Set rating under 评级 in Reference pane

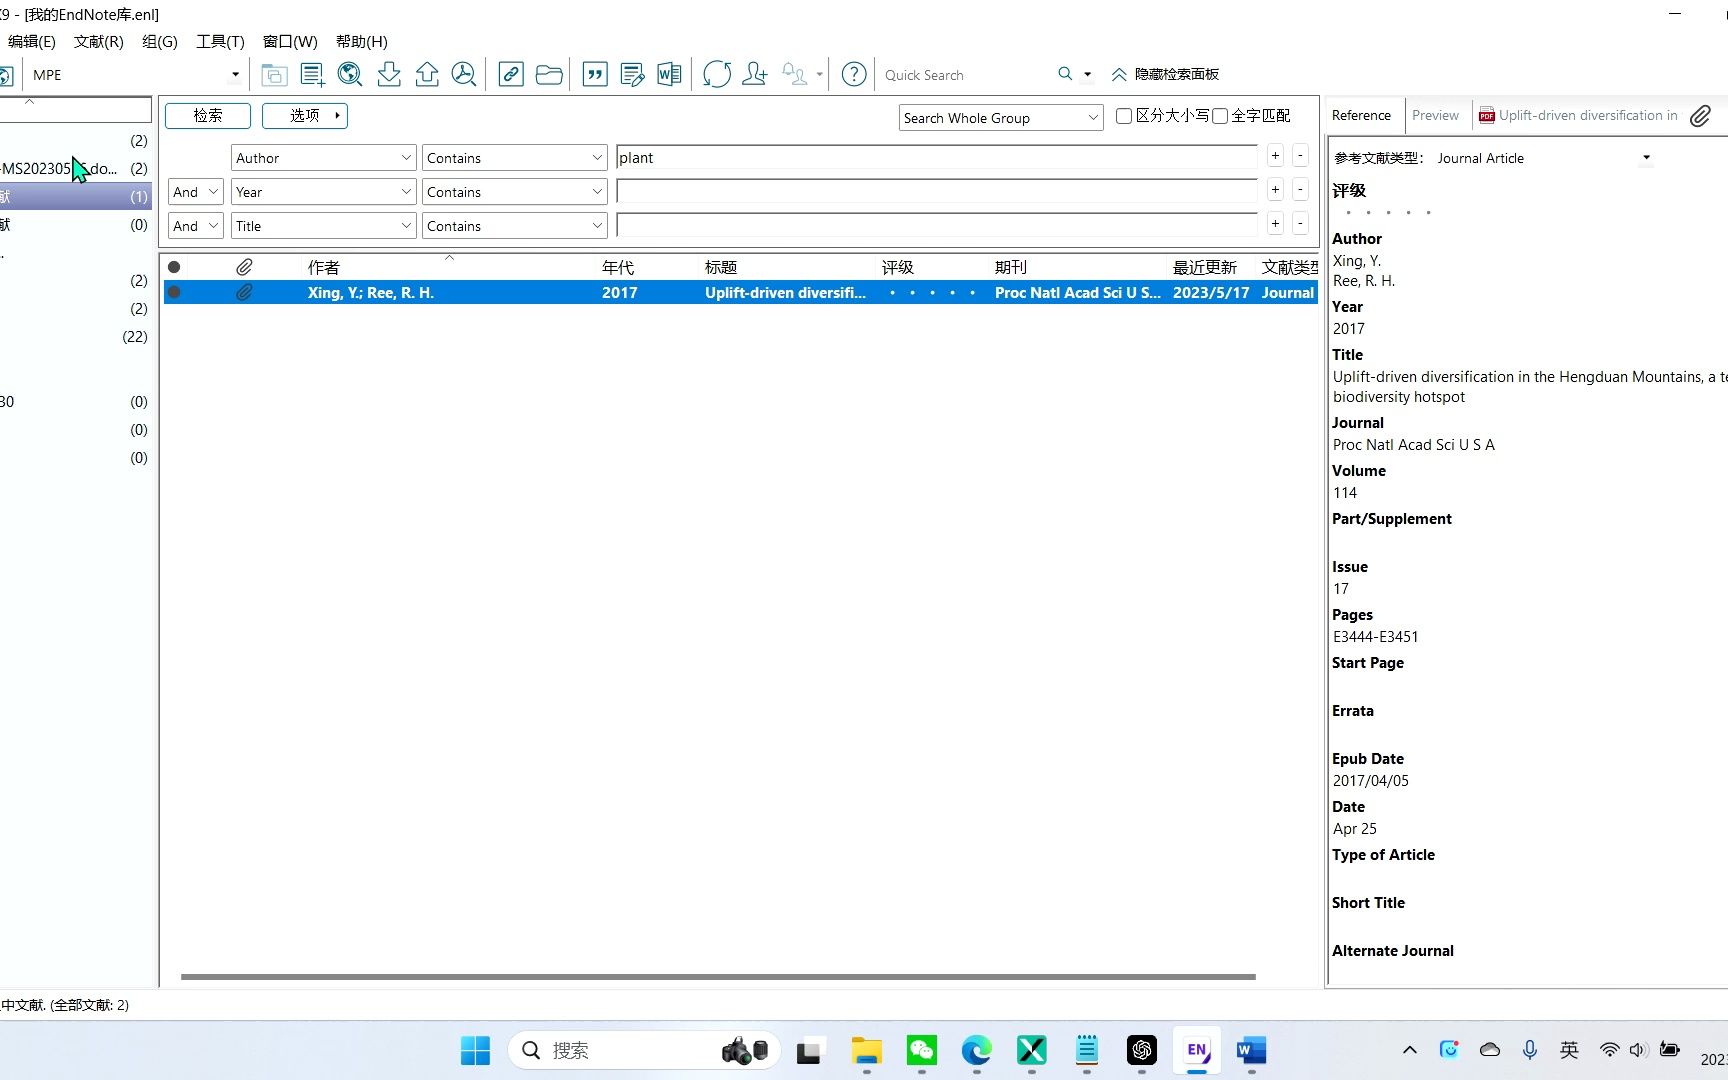coord(1388,212)
